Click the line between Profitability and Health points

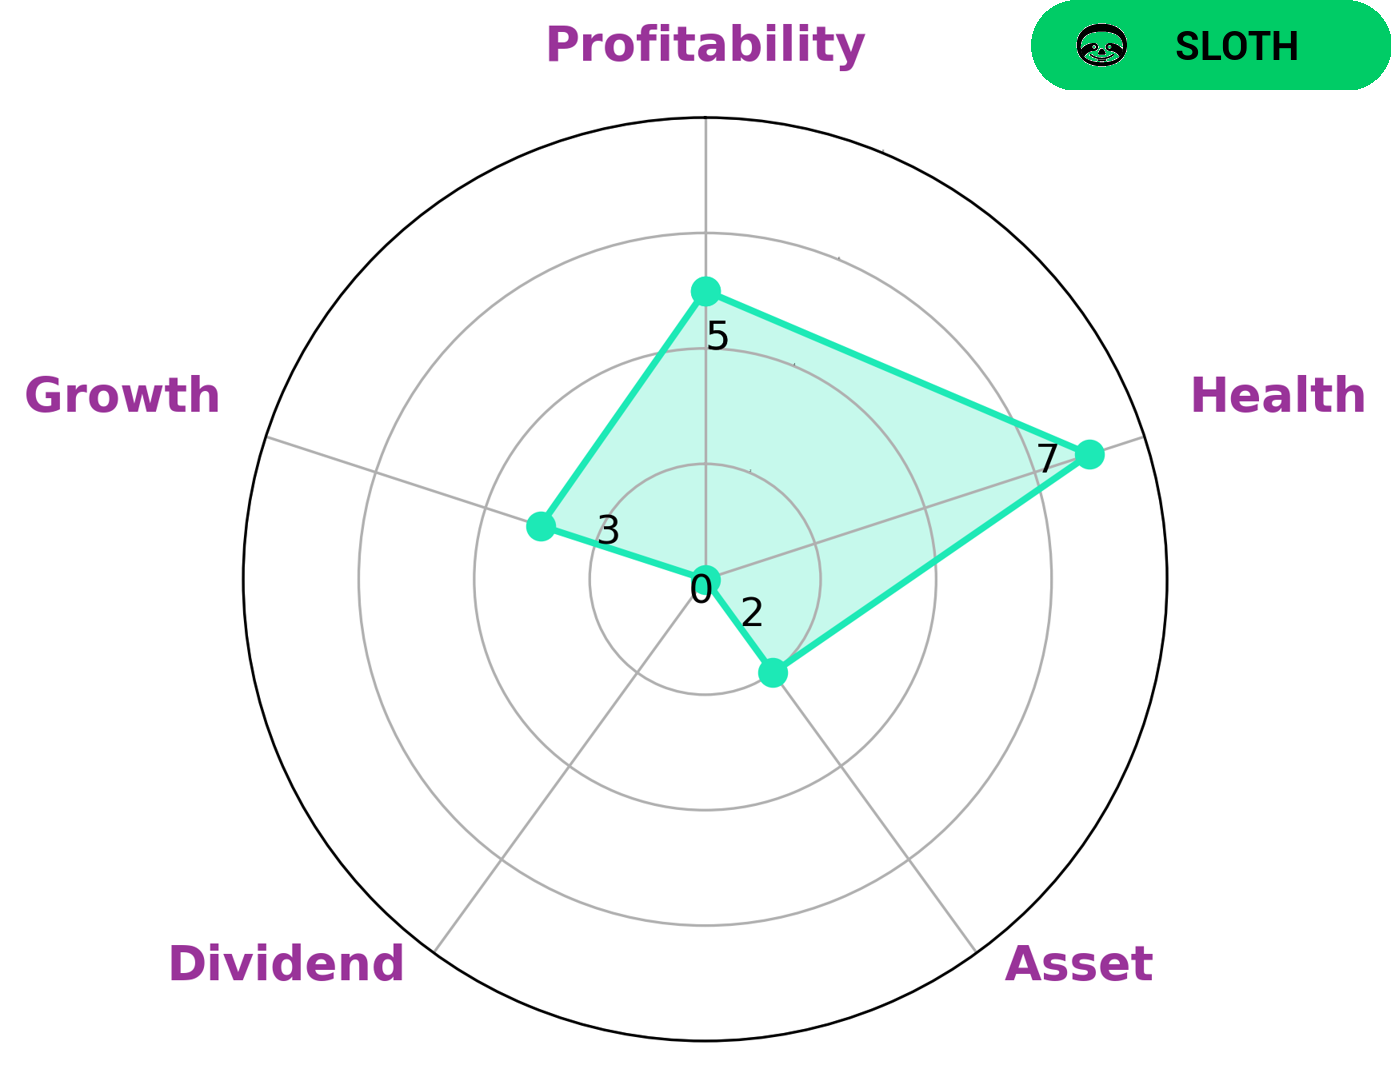(897, 373)
